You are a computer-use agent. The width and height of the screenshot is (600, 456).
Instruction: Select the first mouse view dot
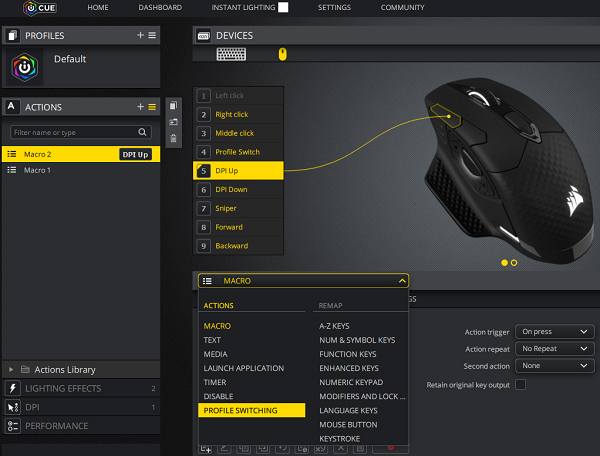504,263
